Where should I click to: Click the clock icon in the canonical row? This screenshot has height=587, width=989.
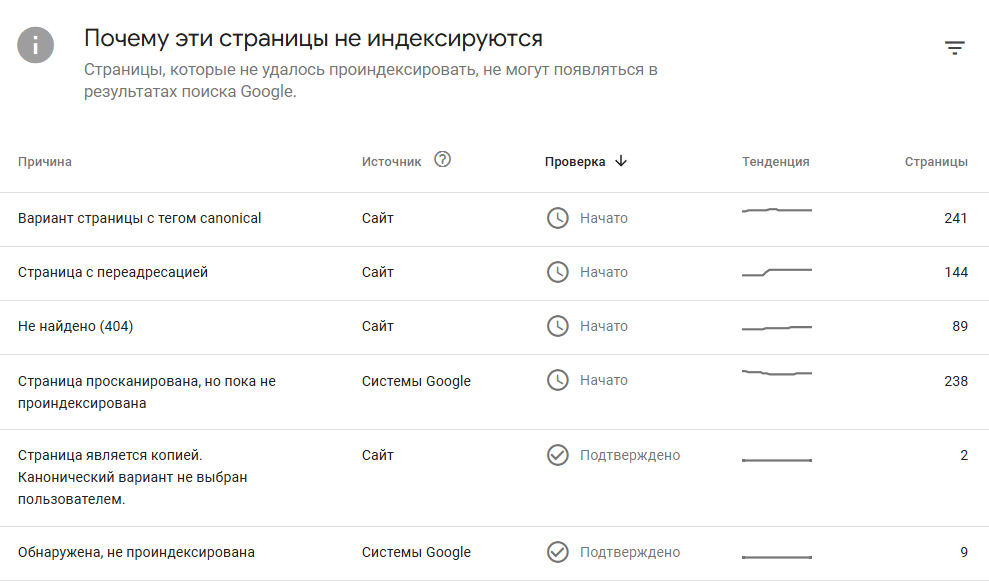coord(557,218)
